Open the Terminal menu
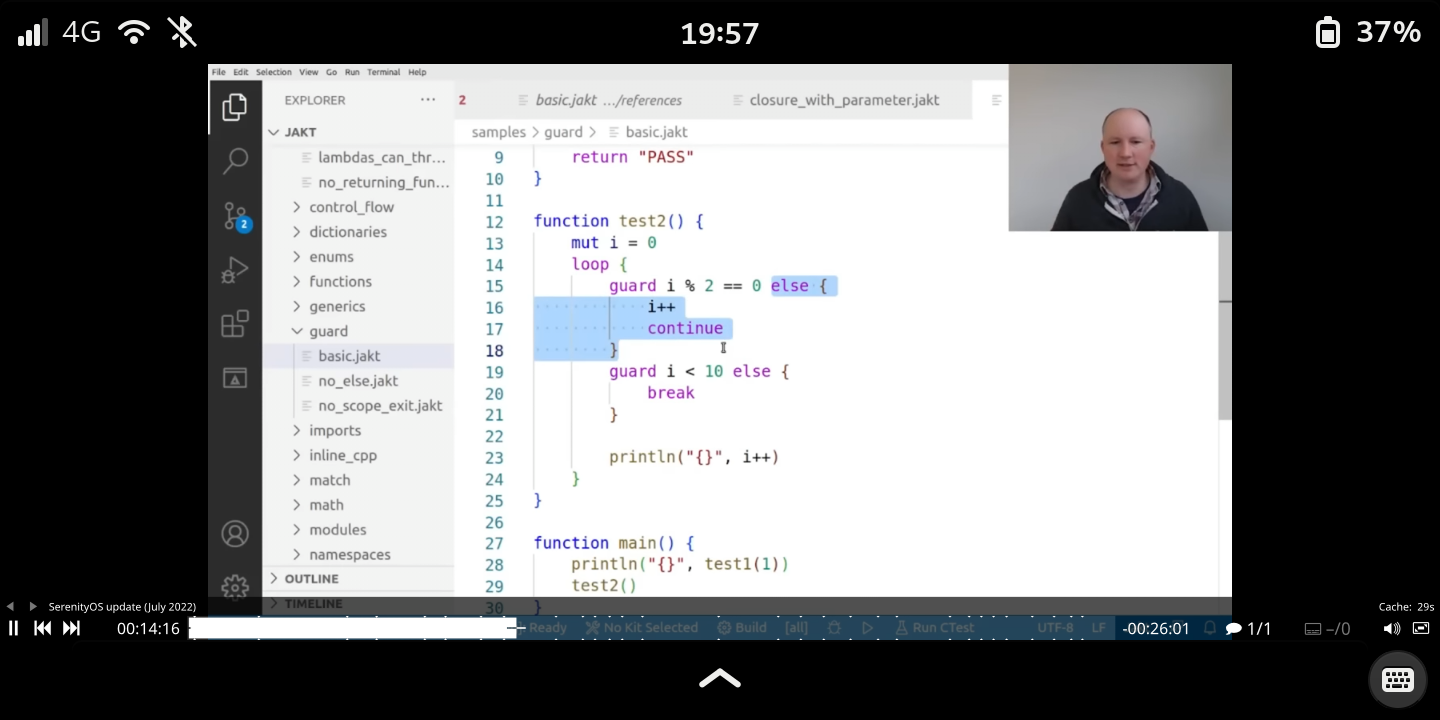 pos(383,72)
